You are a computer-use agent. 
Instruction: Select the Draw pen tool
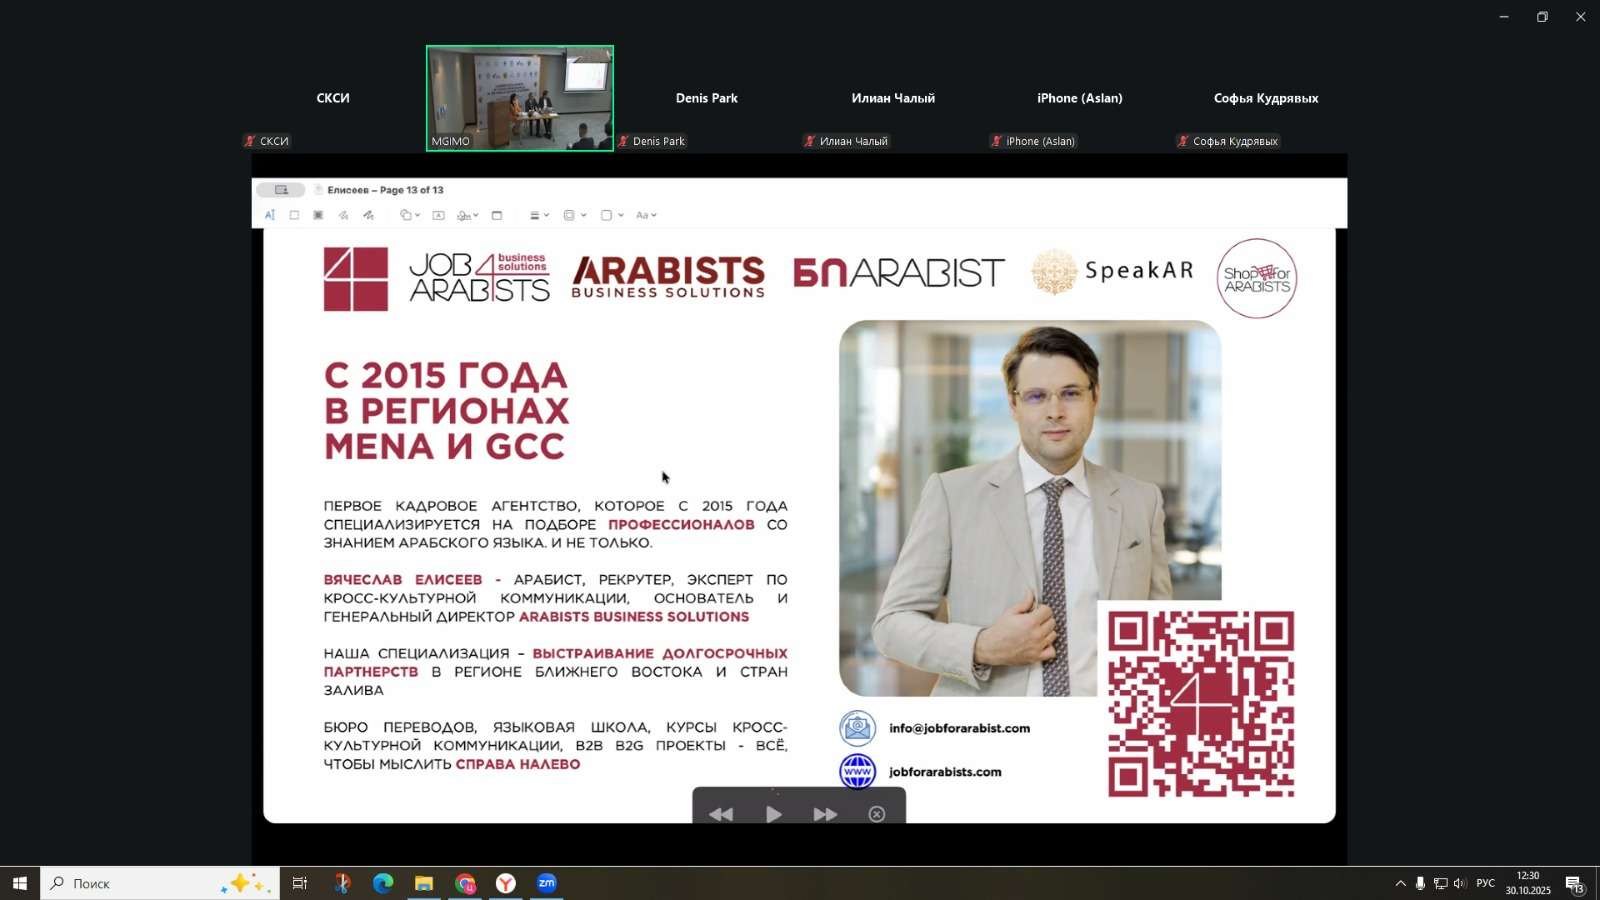tap(368, 215)
